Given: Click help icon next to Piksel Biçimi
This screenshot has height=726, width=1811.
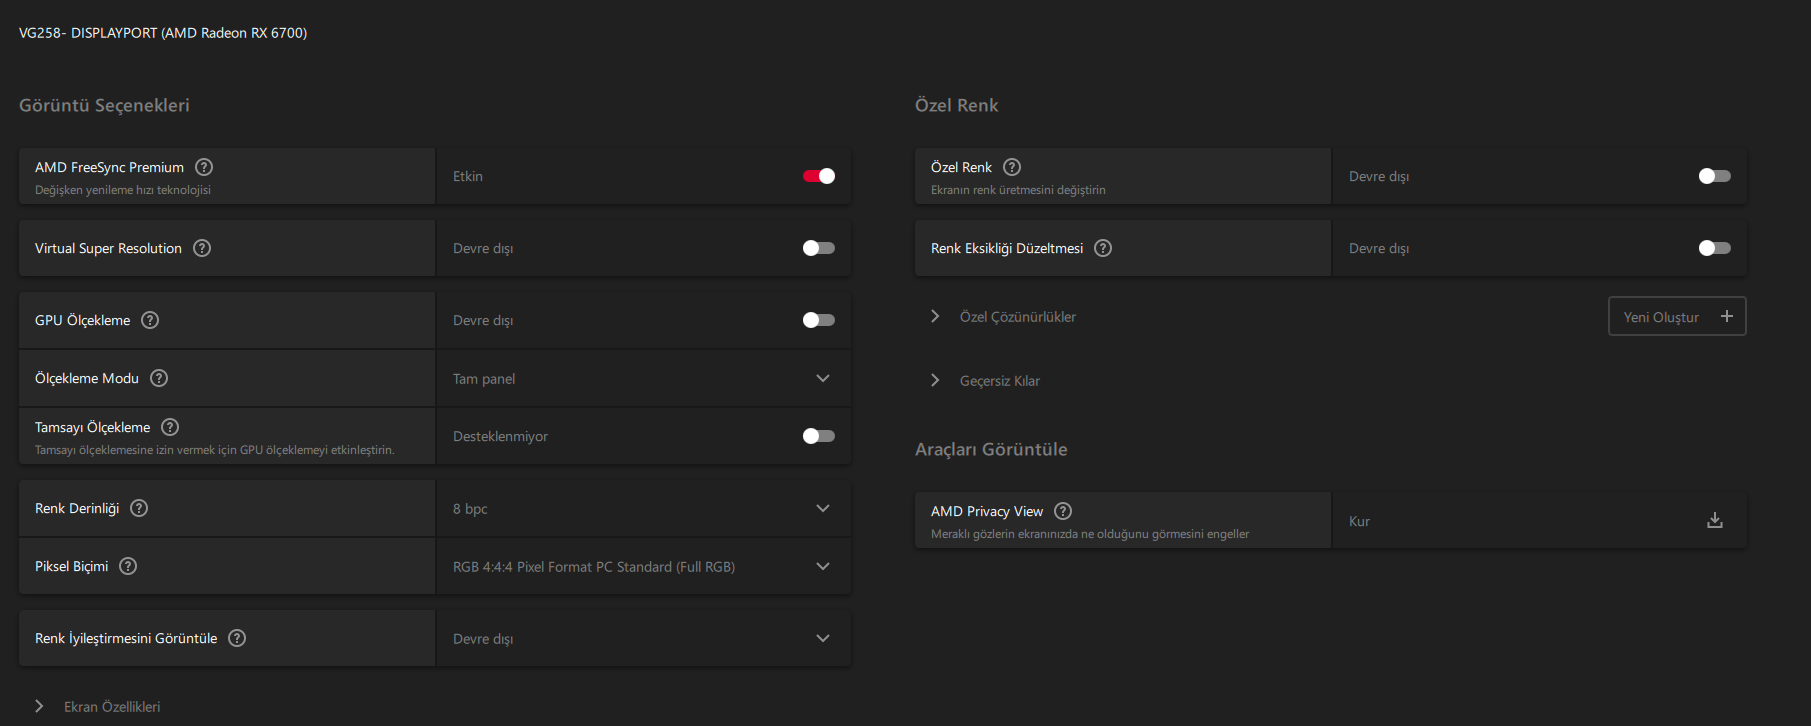Looking at the screenshot, I should [x=128, y=566].
